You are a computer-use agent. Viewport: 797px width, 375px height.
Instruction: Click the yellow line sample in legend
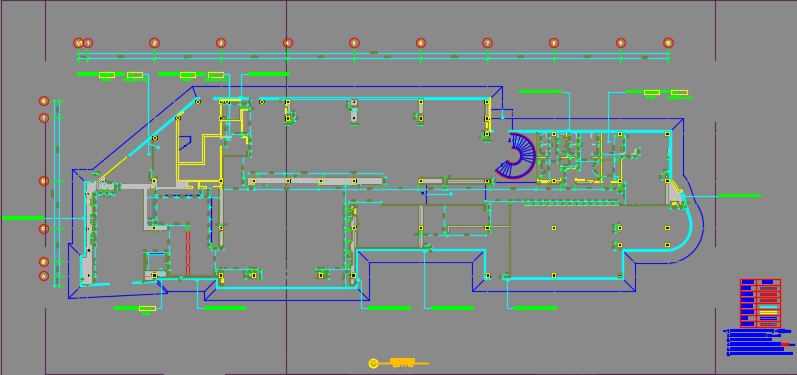(x=769, y=312)
